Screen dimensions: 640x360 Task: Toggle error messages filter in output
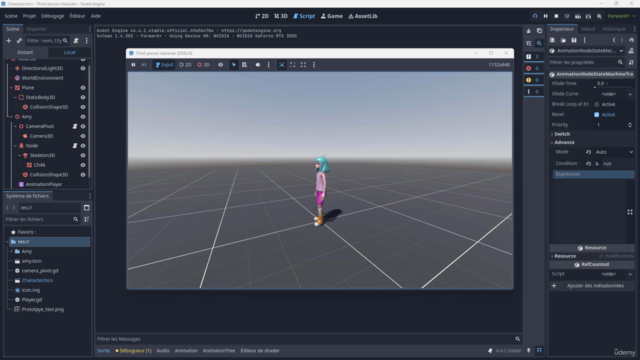tap(533, 68)
